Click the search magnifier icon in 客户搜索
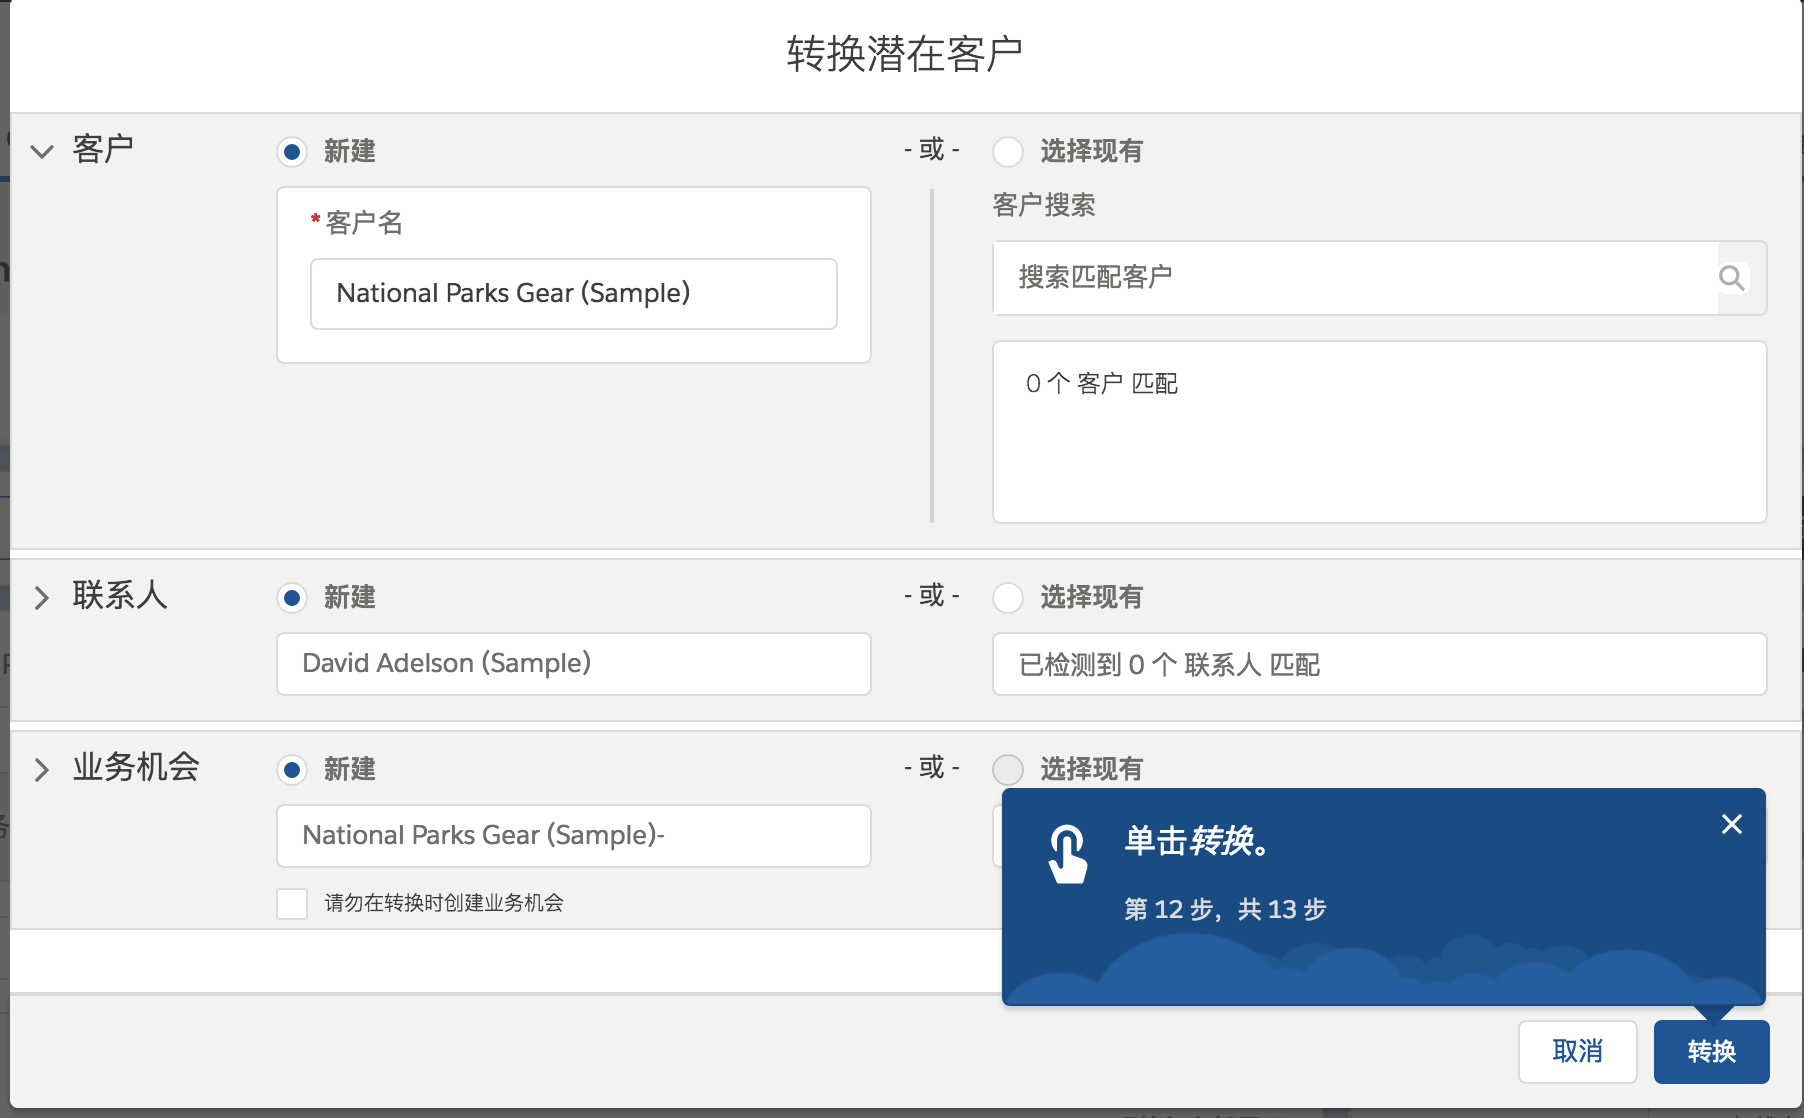The image size is (1804, 1118). pos(1732,278)
